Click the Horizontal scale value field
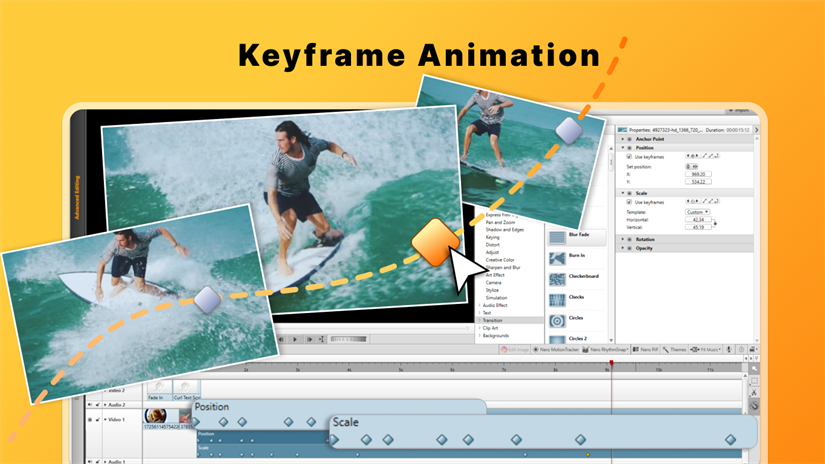The height and width of the screenshot is (464, 825). [698, 220]
